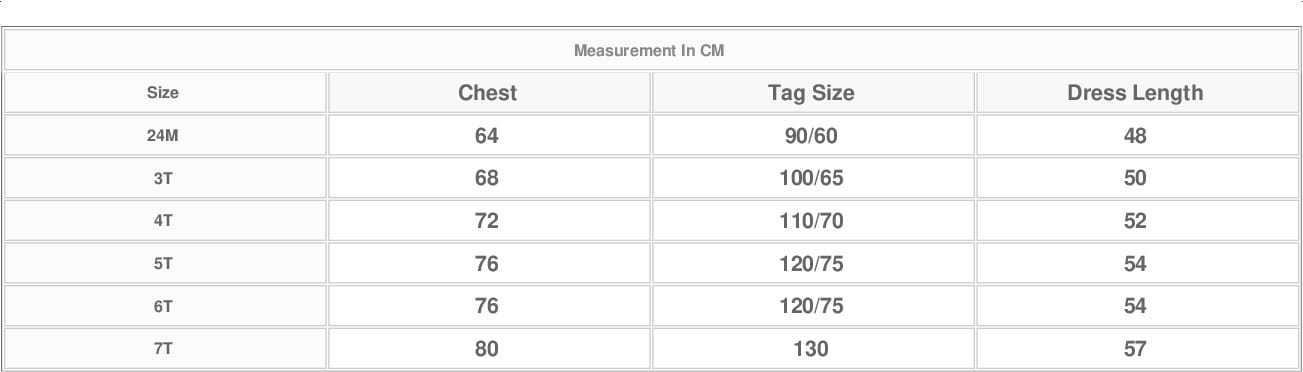The image size is (1303, 372).
Task: Select the 6T size cell
Action: click(x=163, y=306)
